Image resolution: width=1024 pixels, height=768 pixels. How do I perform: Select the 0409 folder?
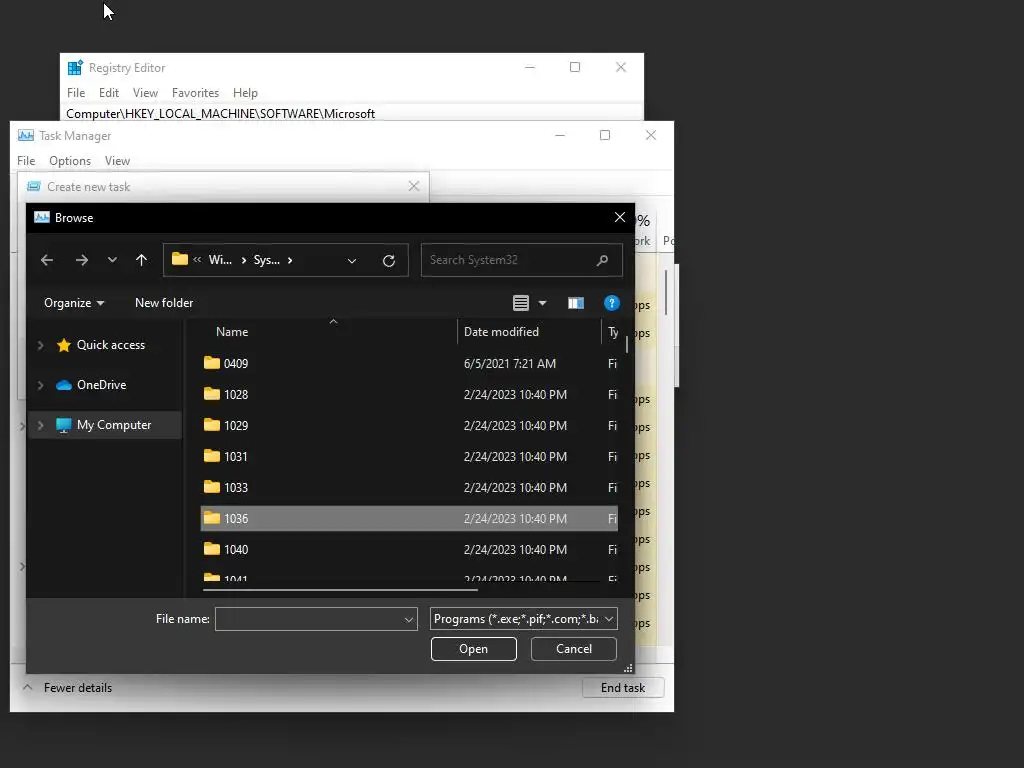409,364
